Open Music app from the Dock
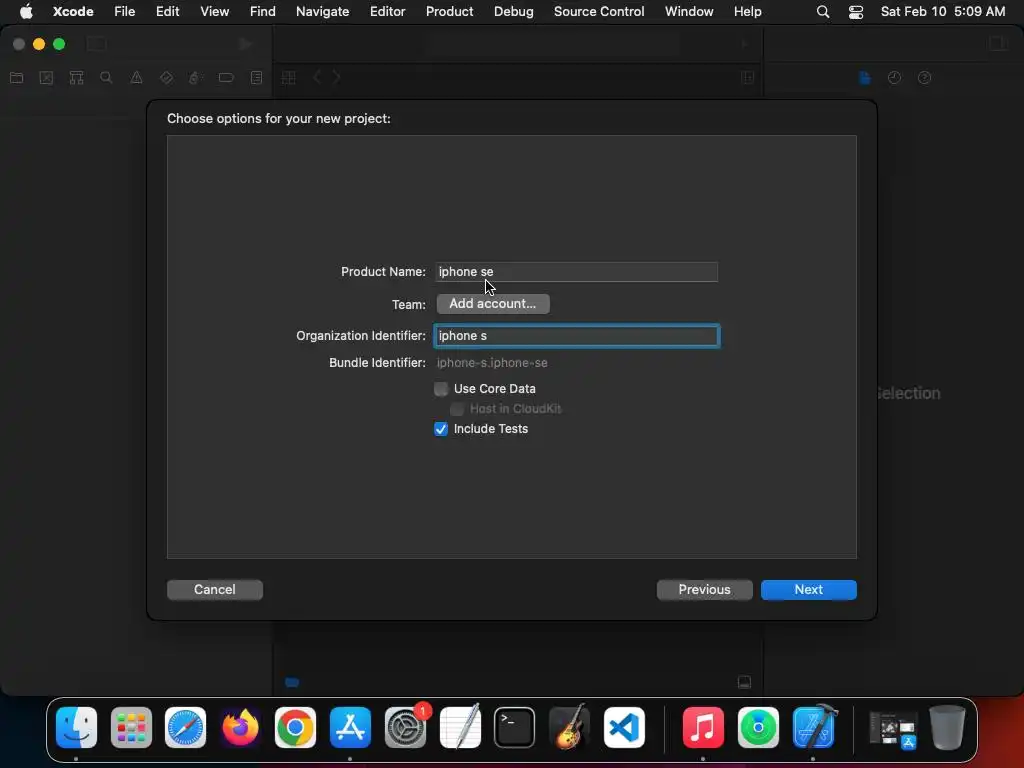1024x768 pixels. [703, 728]
